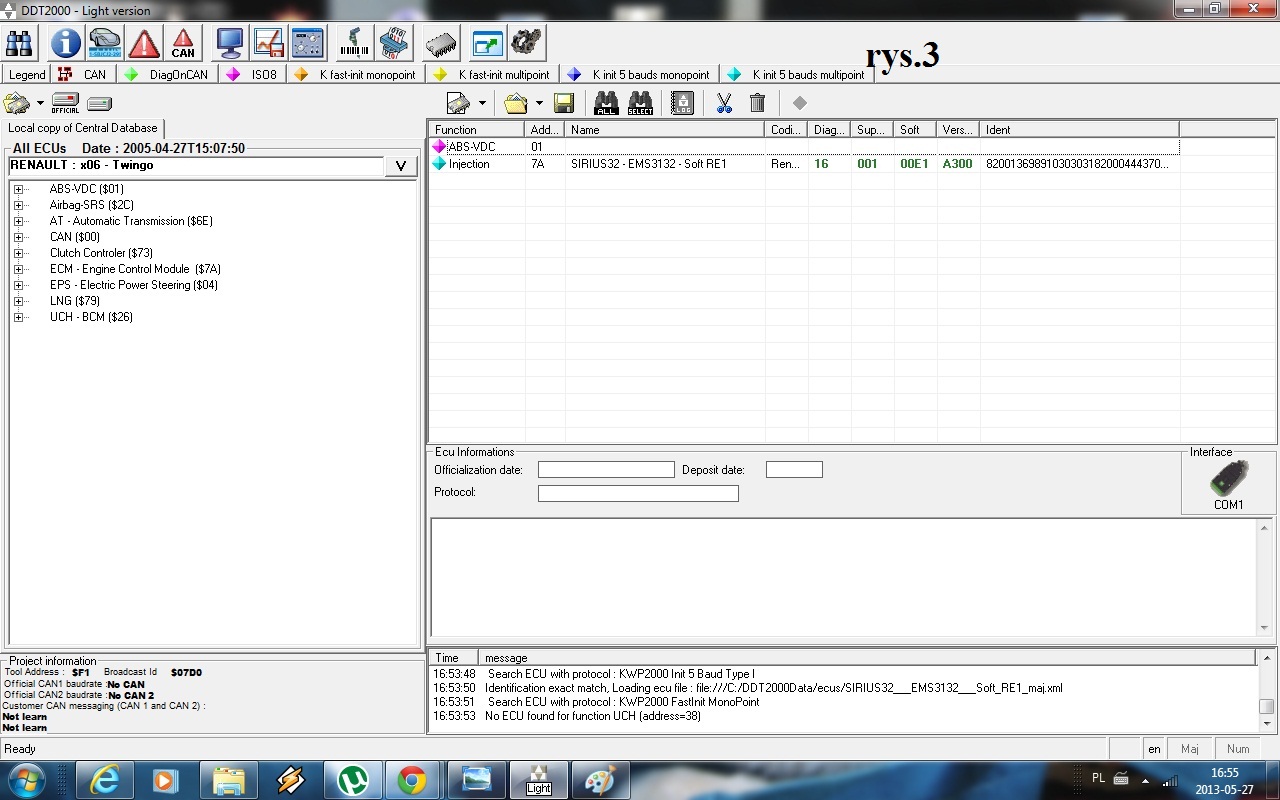Open dropdown arrow next to folder icon
Viewport: 1280px width, 800px height.
tap(539, 103)
